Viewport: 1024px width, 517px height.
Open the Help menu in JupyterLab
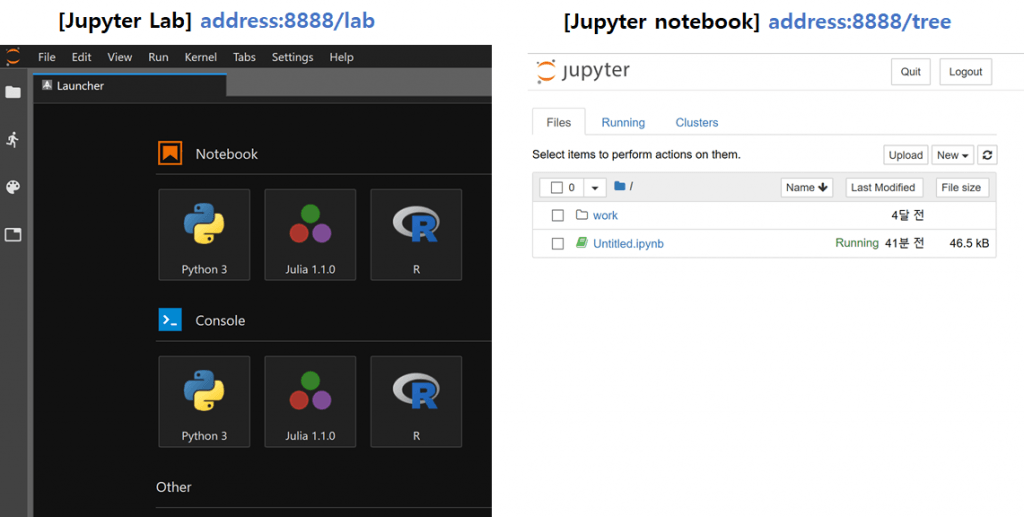(x=342, y=57)
